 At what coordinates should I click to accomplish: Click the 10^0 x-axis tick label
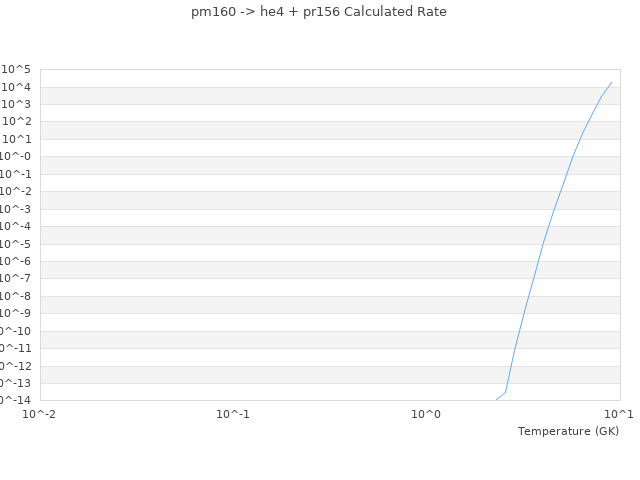[x=426, y=413]
